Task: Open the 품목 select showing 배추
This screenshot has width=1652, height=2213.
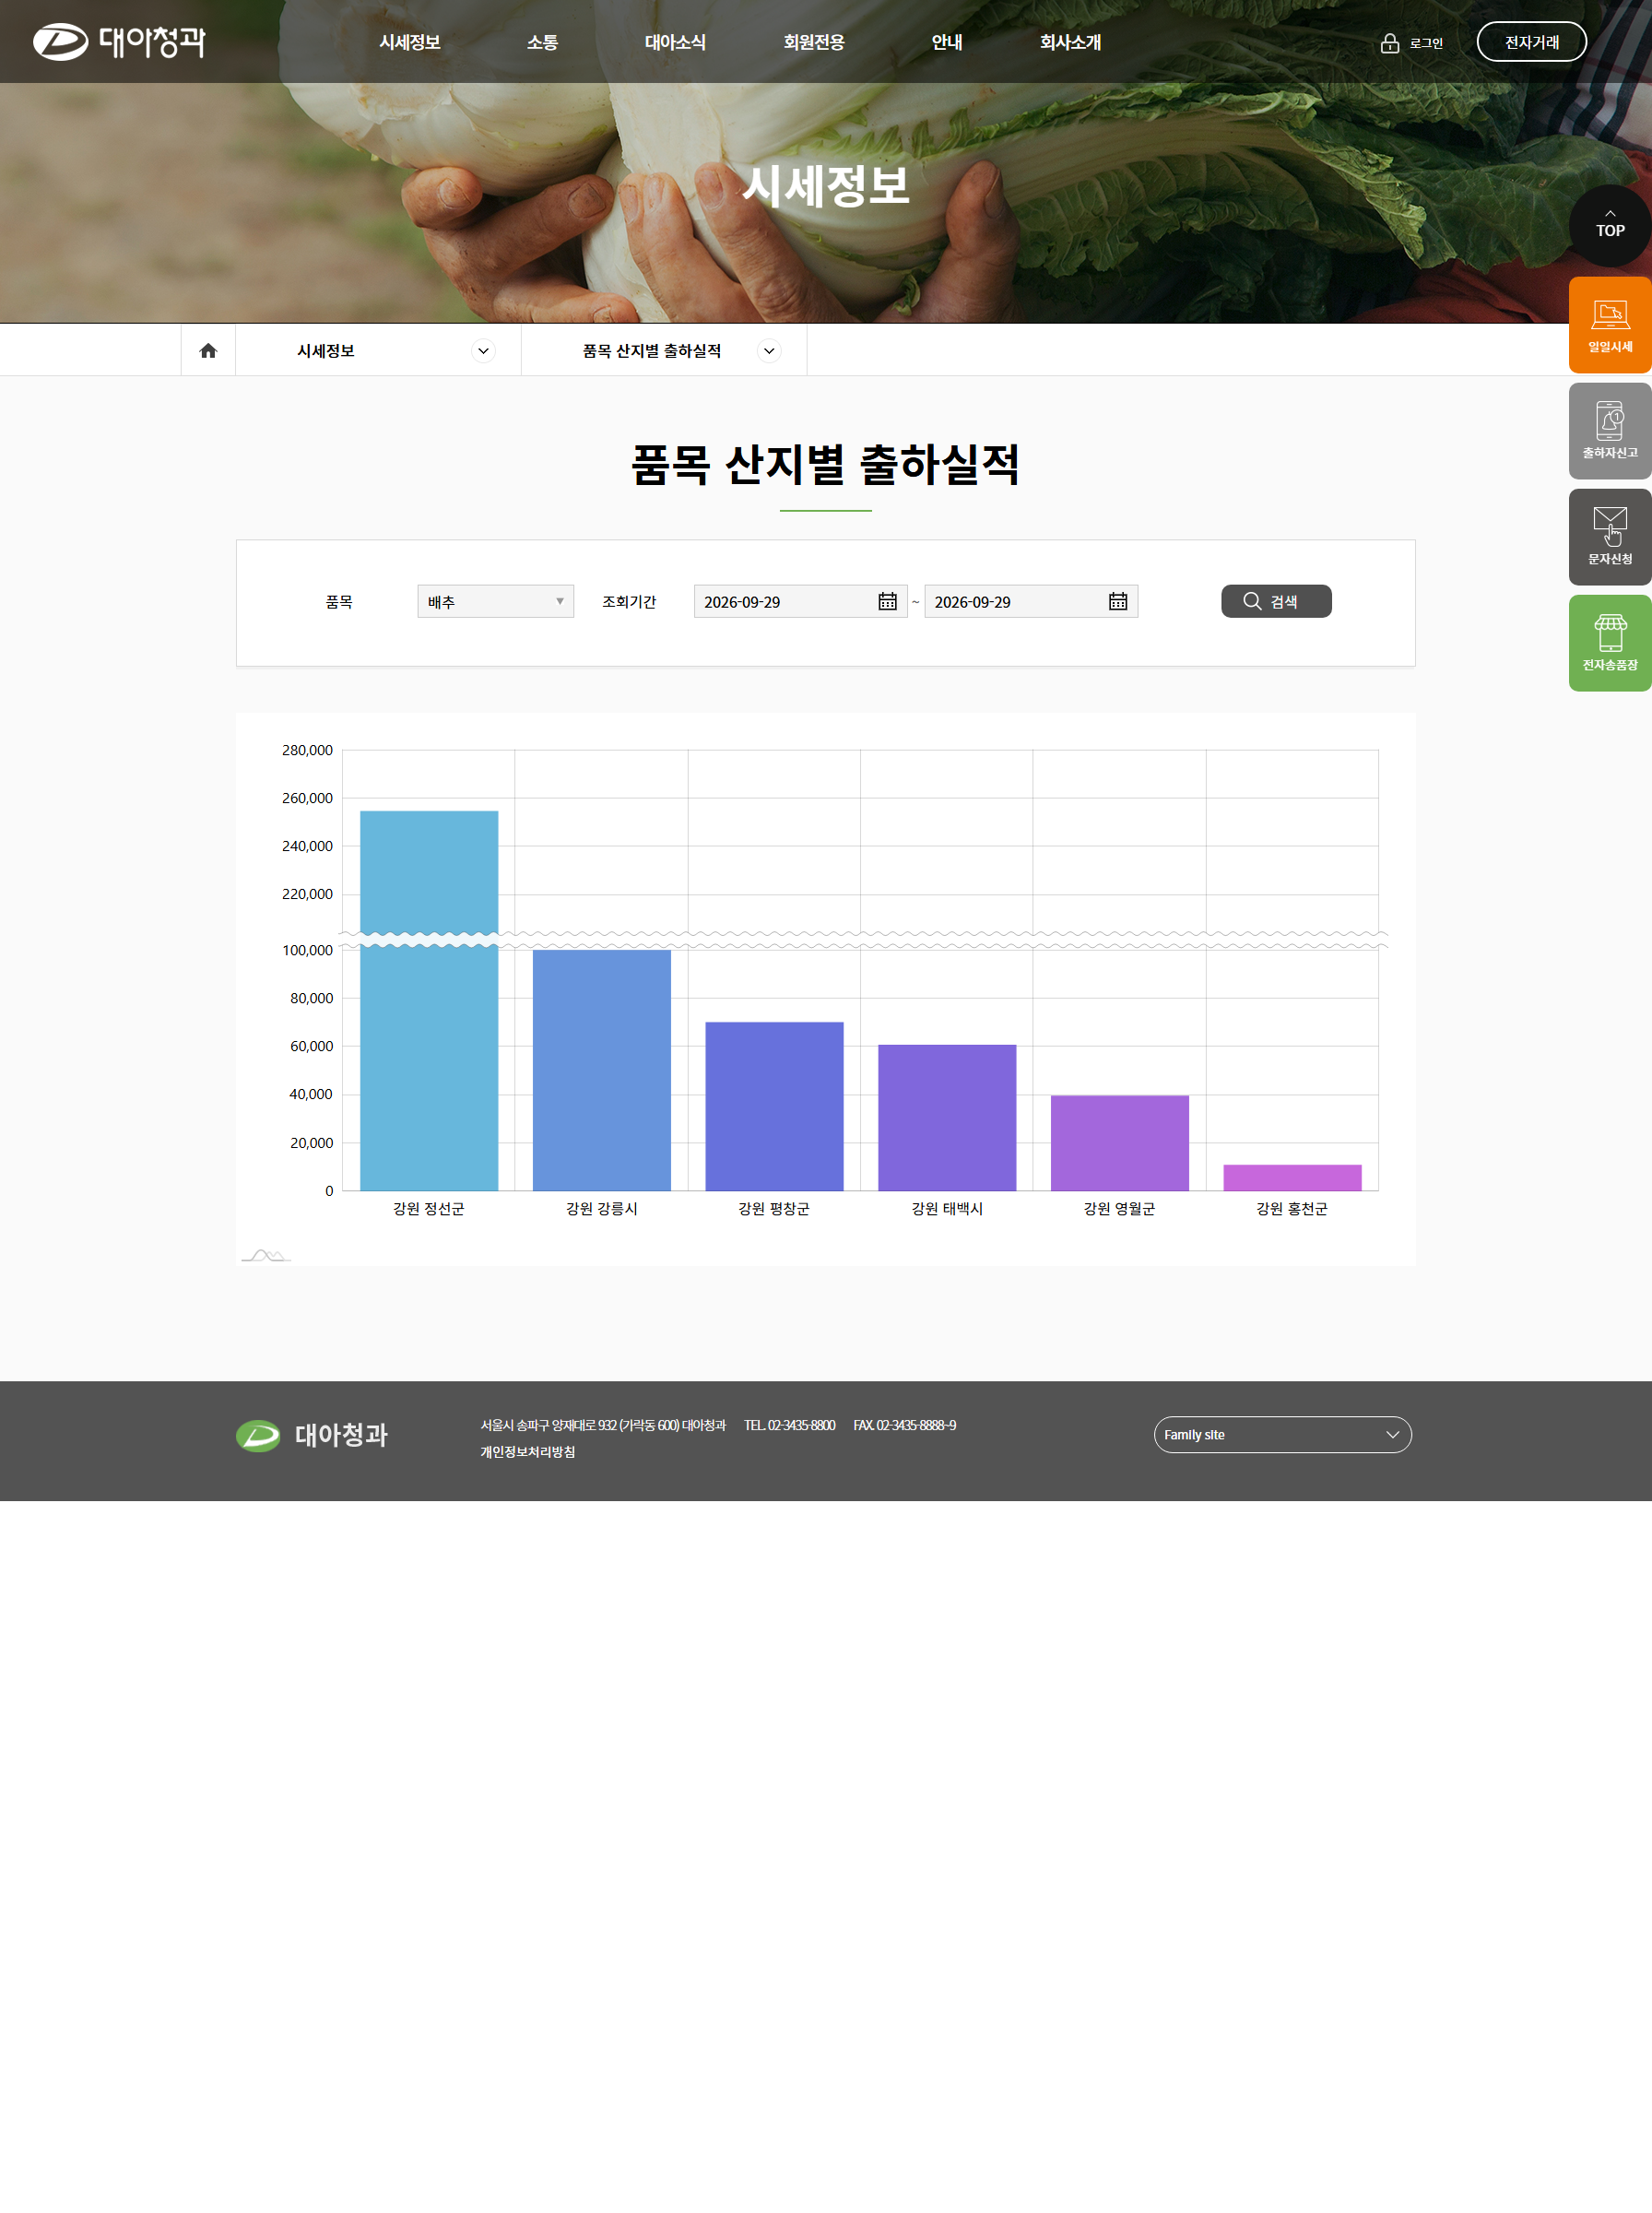Action: tap(496, 601)
